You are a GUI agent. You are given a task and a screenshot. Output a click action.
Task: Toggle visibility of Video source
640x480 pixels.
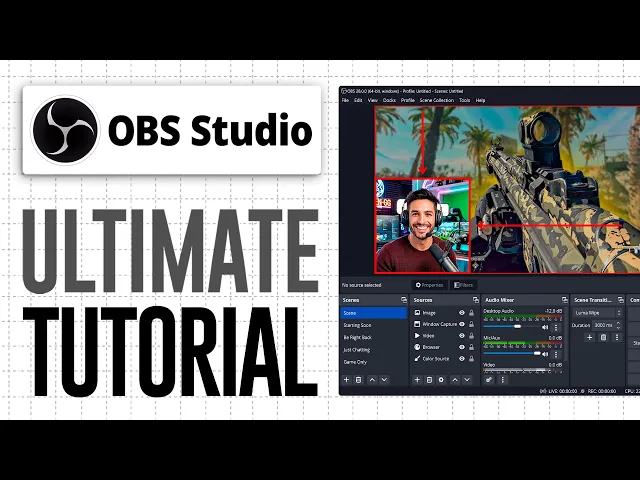click(462, 336)
